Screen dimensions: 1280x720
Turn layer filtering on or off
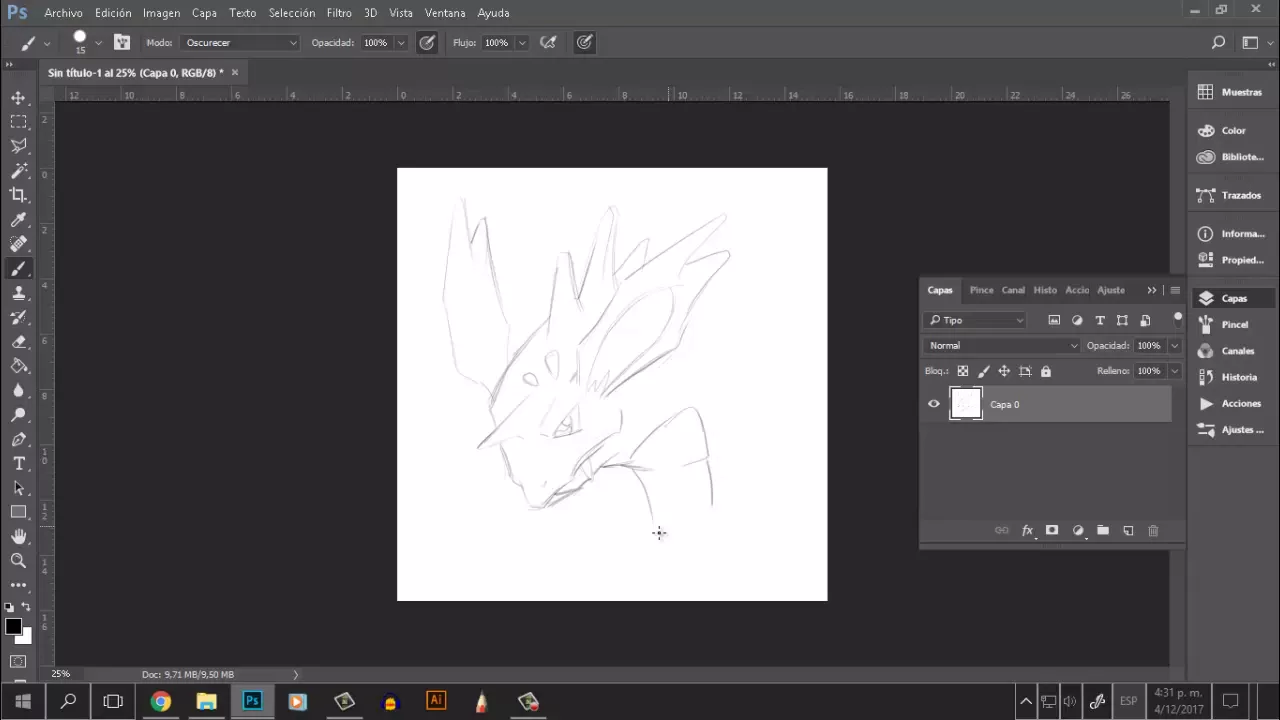[1177, 319]
